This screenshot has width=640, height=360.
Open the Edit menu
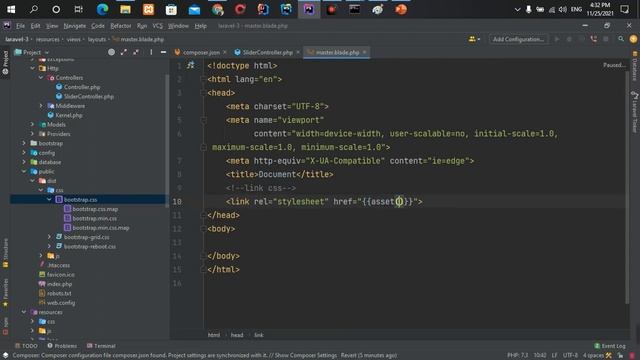(x=36, y=26)
